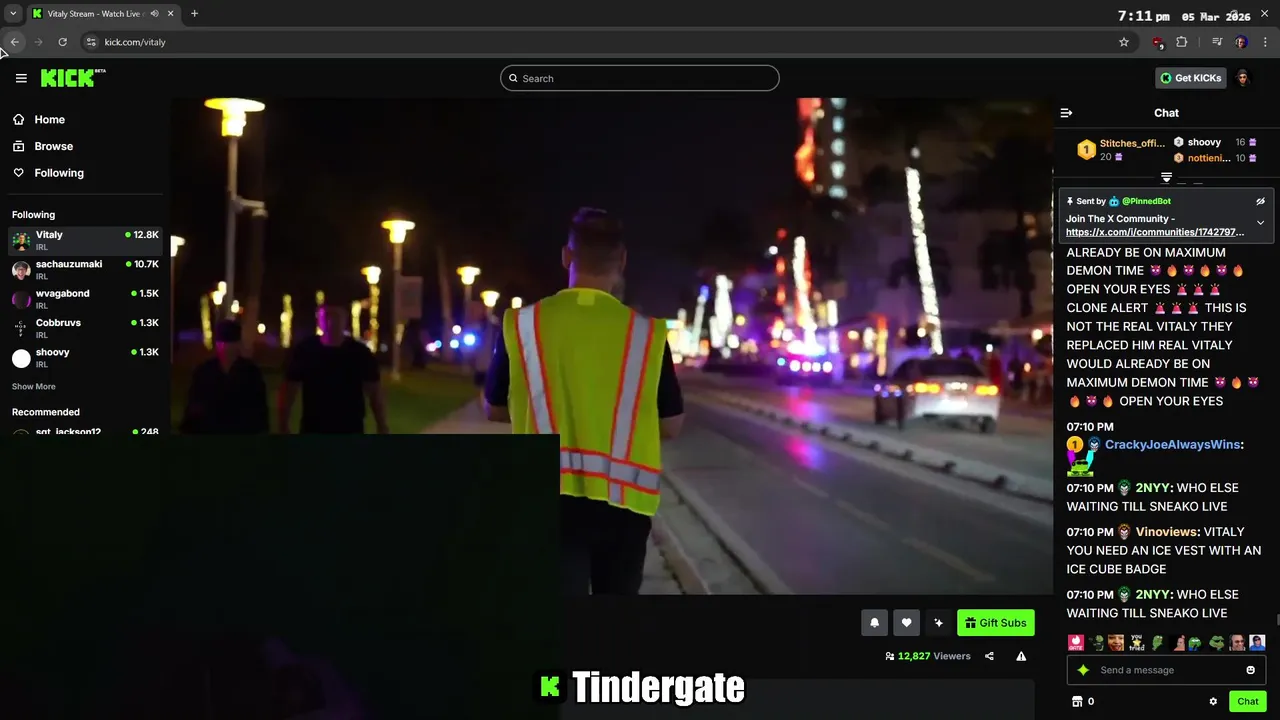Click Vinoviews chat username
The width and height of the screenshot is (1280, 720).
[1166, 532]
